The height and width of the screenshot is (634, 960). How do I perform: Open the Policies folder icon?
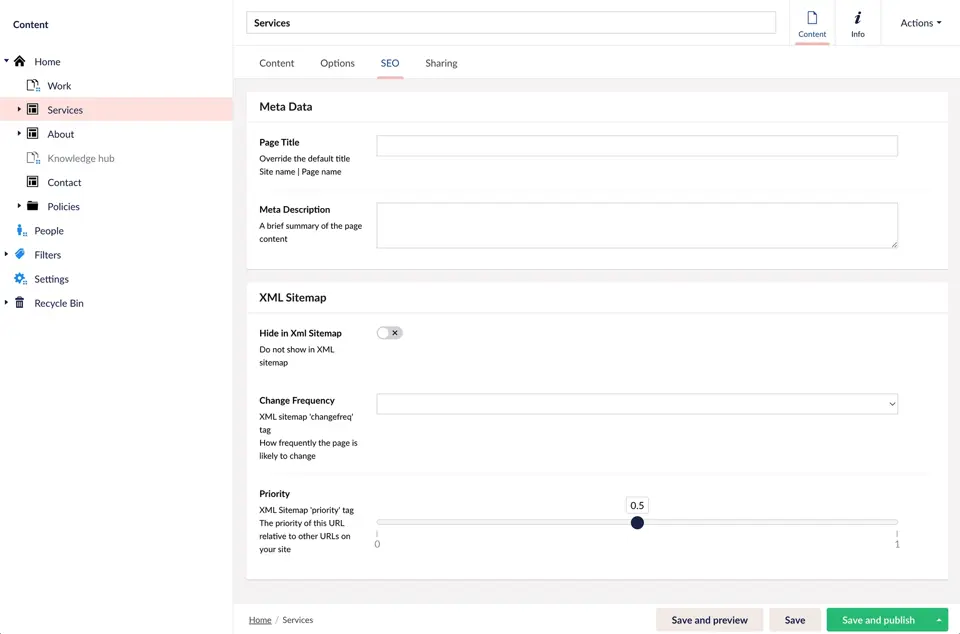click(x=35, y=206)
